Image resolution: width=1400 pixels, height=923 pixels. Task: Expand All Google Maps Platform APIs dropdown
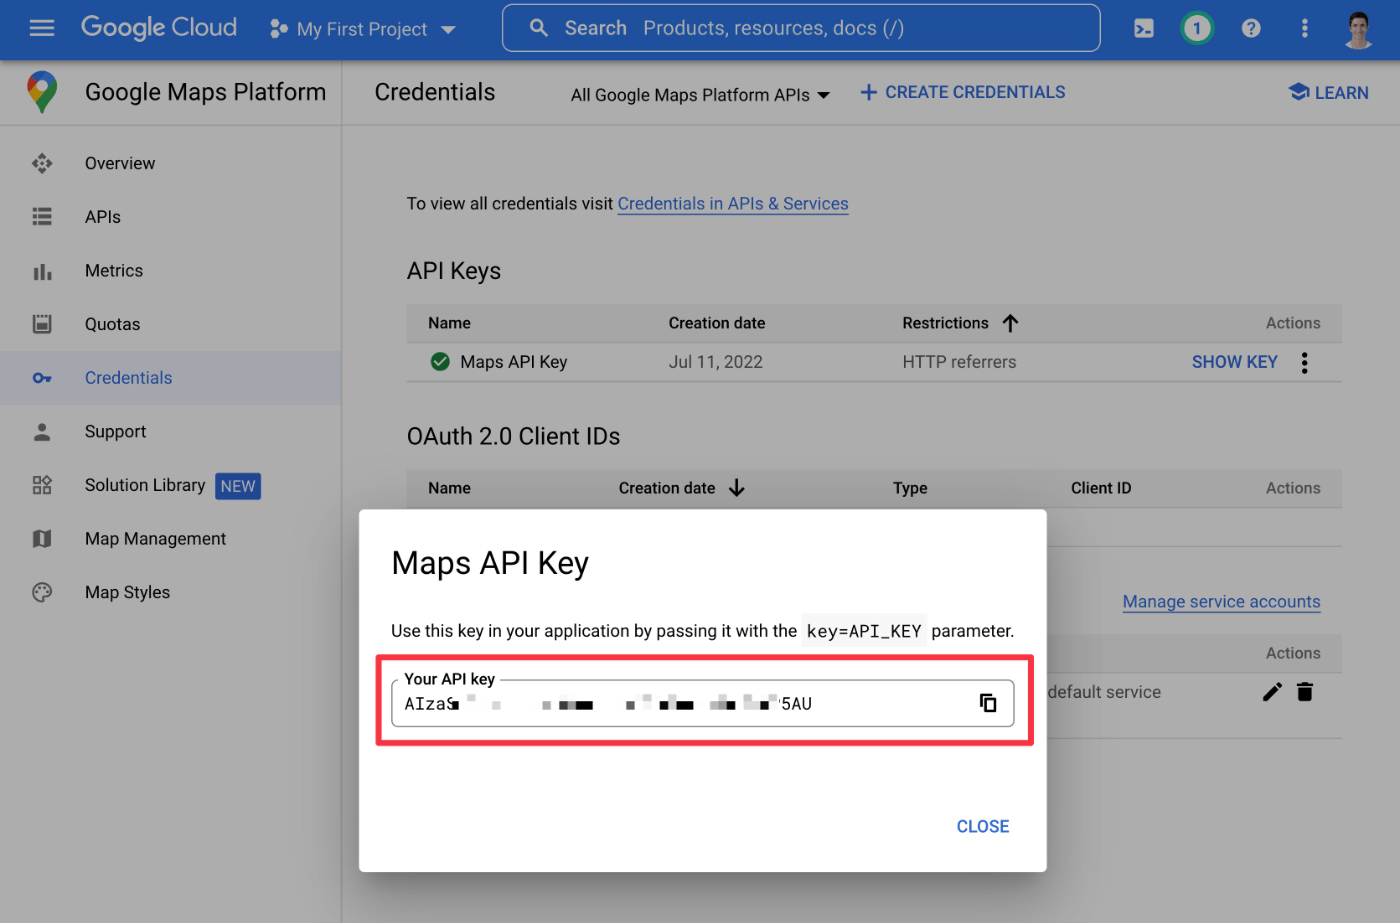(x=700, y=95)
